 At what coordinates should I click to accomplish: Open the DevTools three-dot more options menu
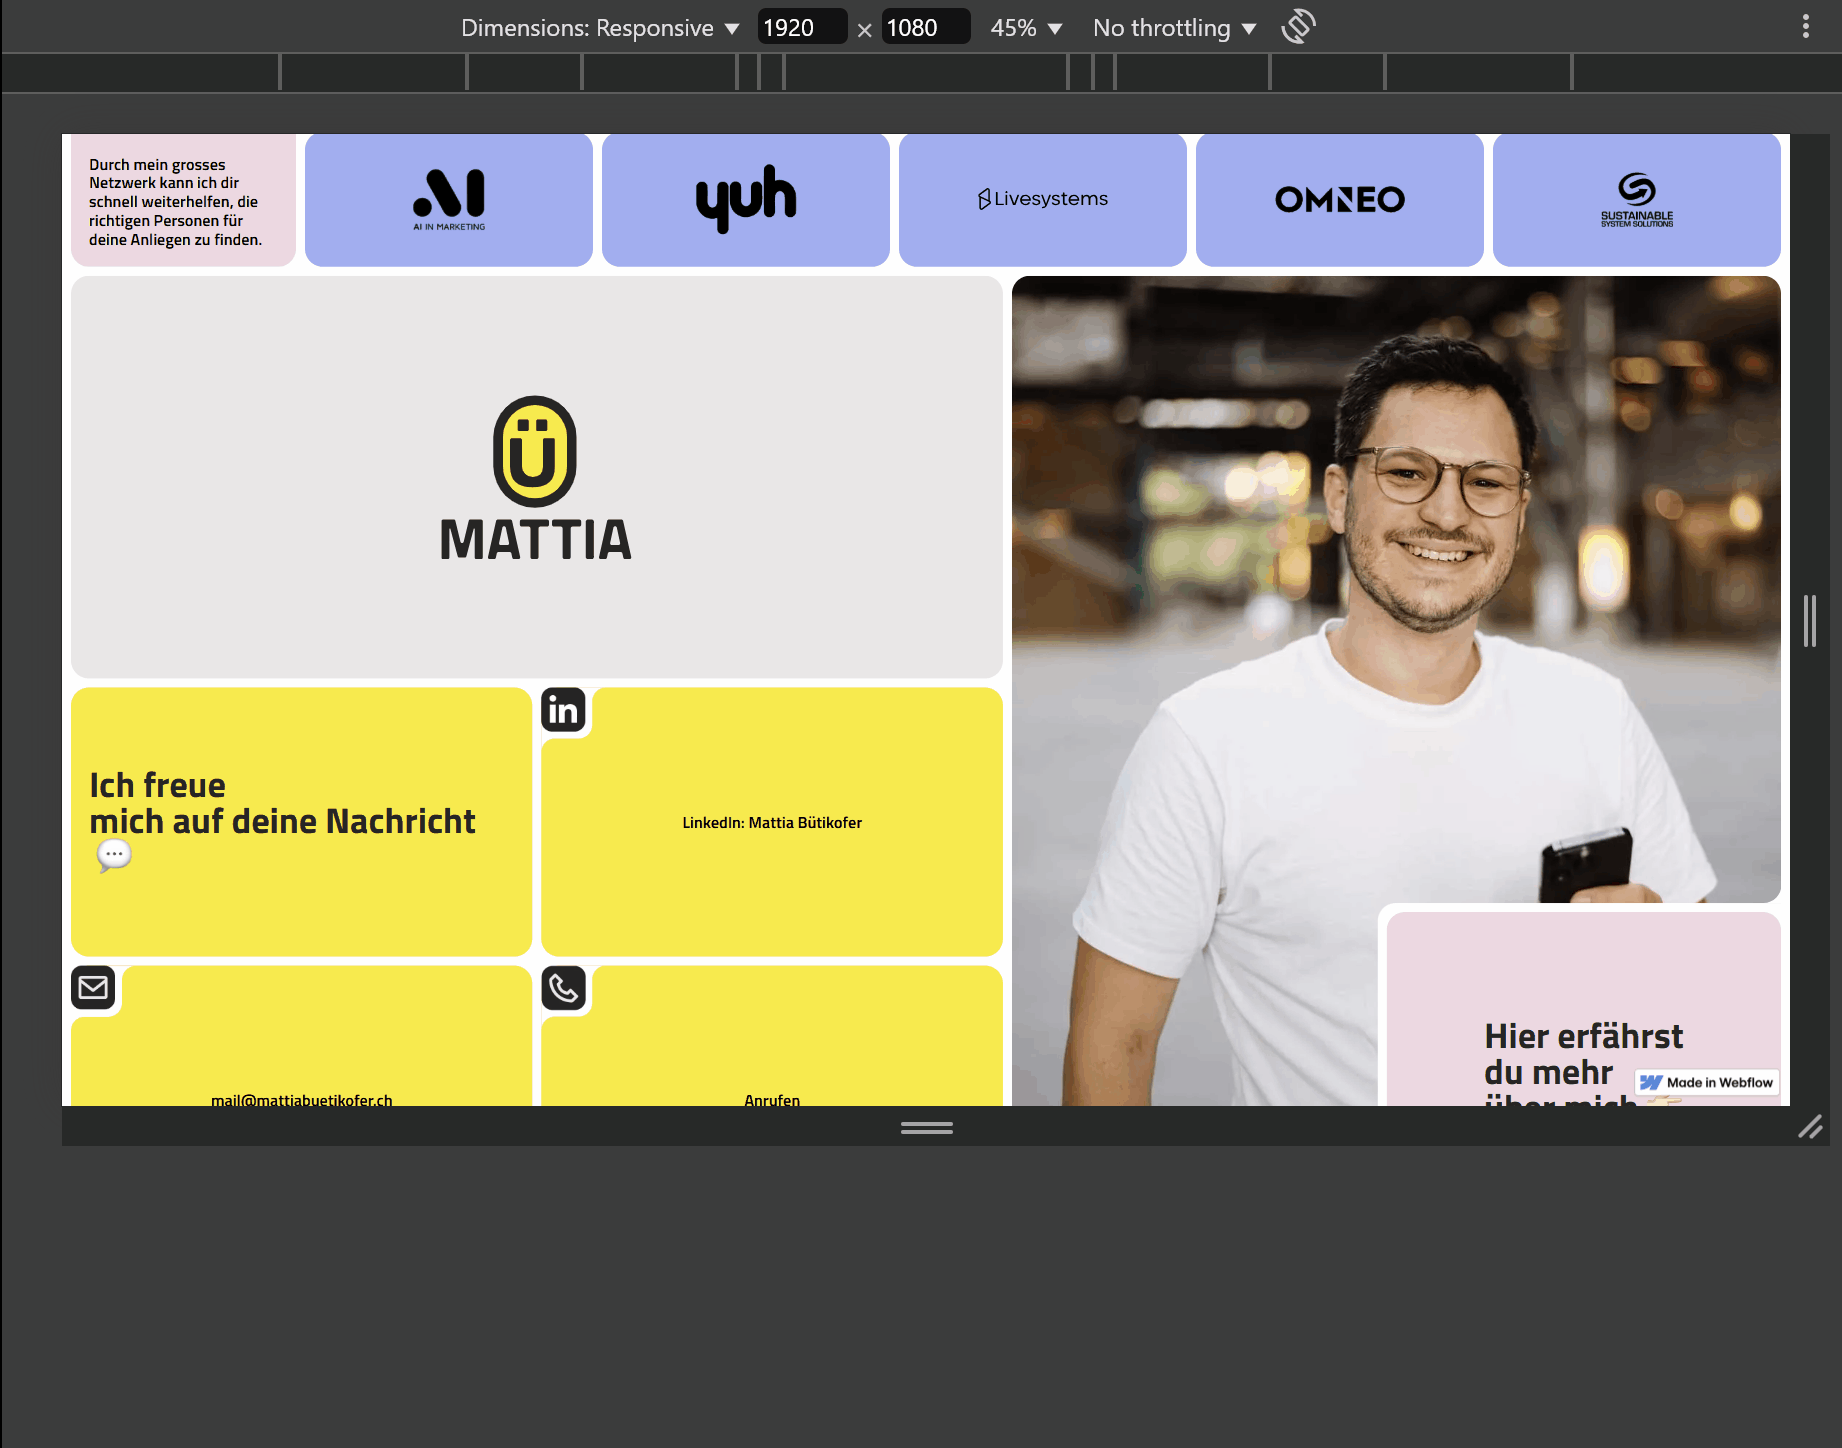(1805, 27)
